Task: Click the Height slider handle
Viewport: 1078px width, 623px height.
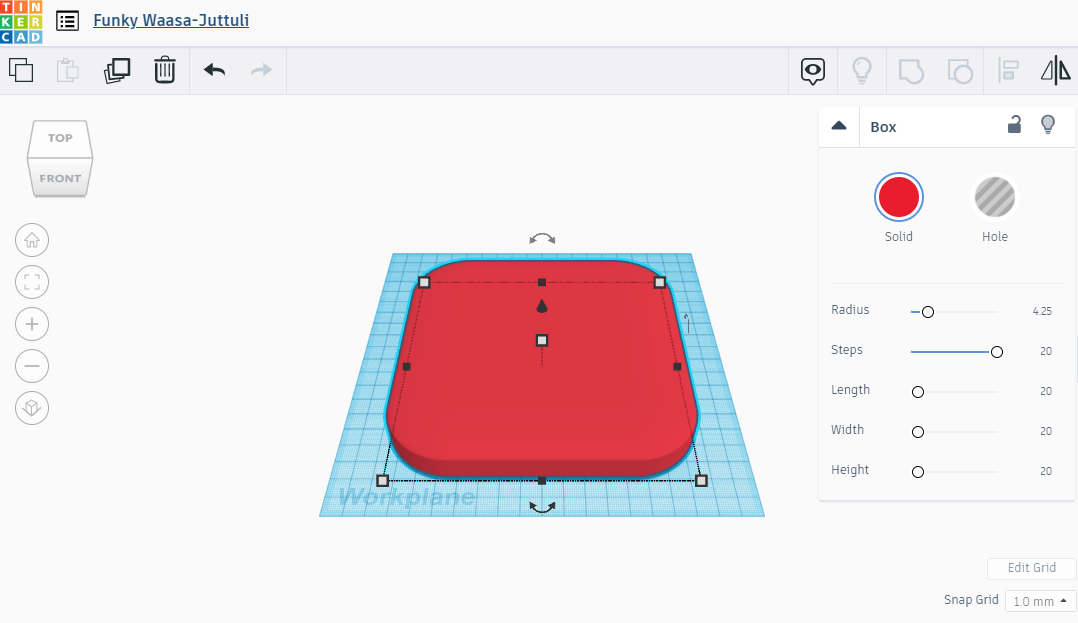Action: [x=918, y=472]
